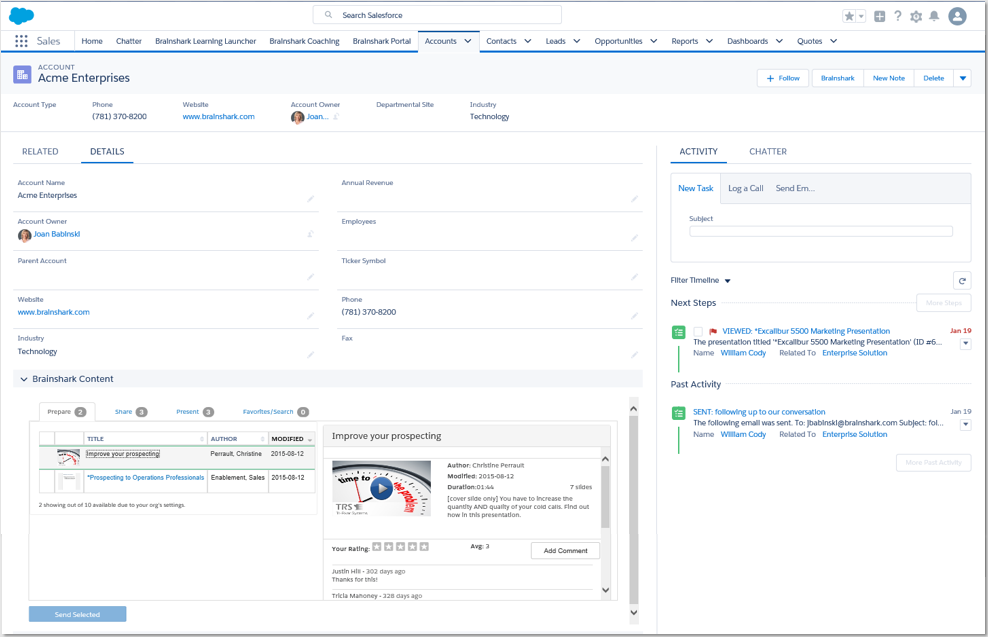Click the Brainshark Content vertical scrollbar

634,510
